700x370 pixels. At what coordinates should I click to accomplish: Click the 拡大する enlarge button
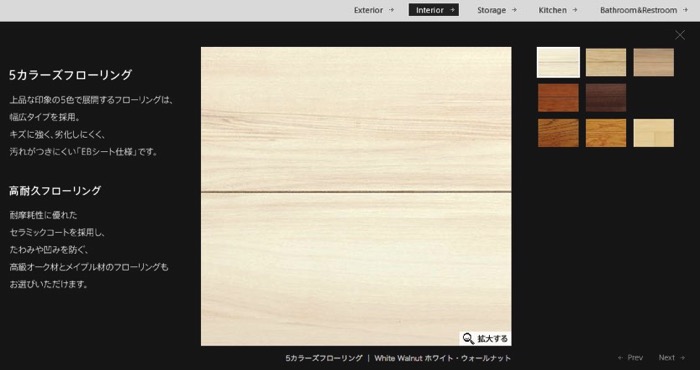pos(485,339)
